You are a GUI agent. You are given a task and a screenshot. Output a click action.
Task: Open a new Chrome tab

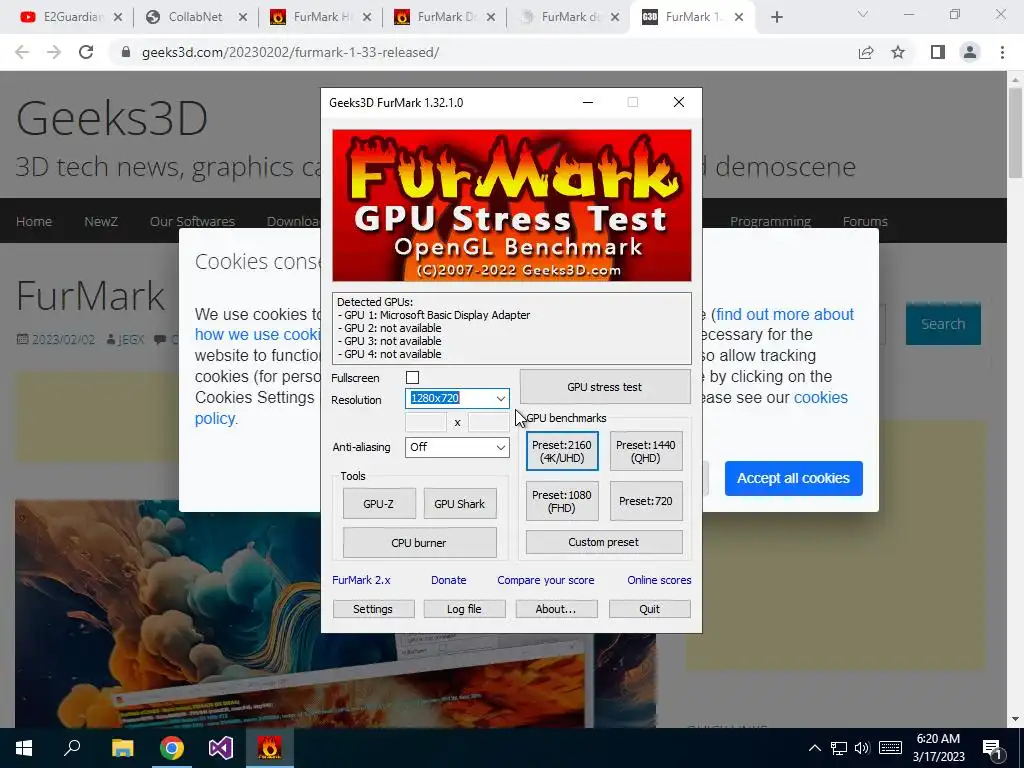click(776, 18)
